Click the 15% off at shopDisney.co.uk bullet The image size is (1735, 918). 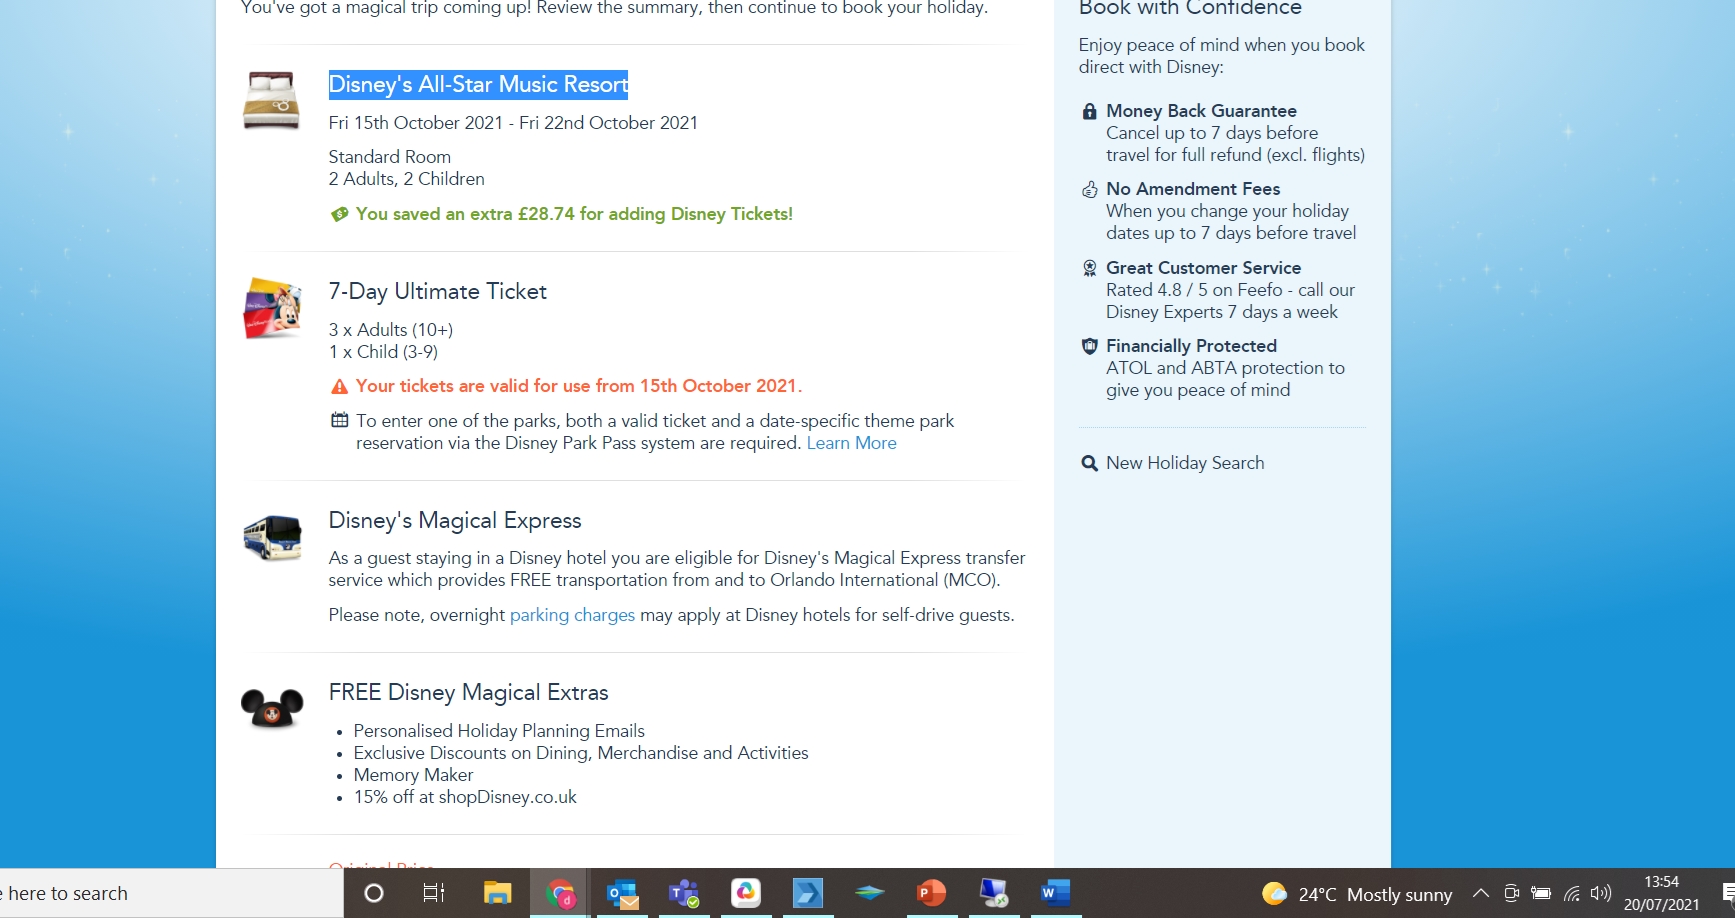coord(465,797)
